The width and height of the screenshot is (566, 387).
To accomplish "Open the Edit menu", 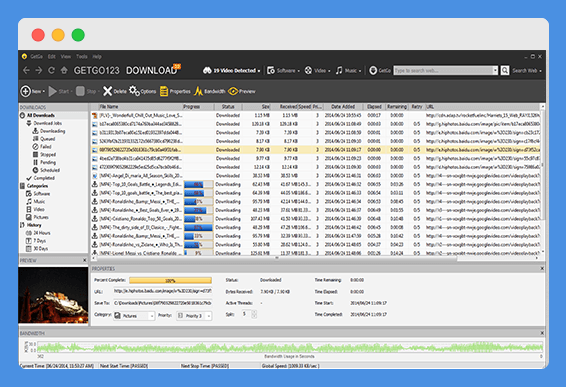I will [x=52, y=57].
